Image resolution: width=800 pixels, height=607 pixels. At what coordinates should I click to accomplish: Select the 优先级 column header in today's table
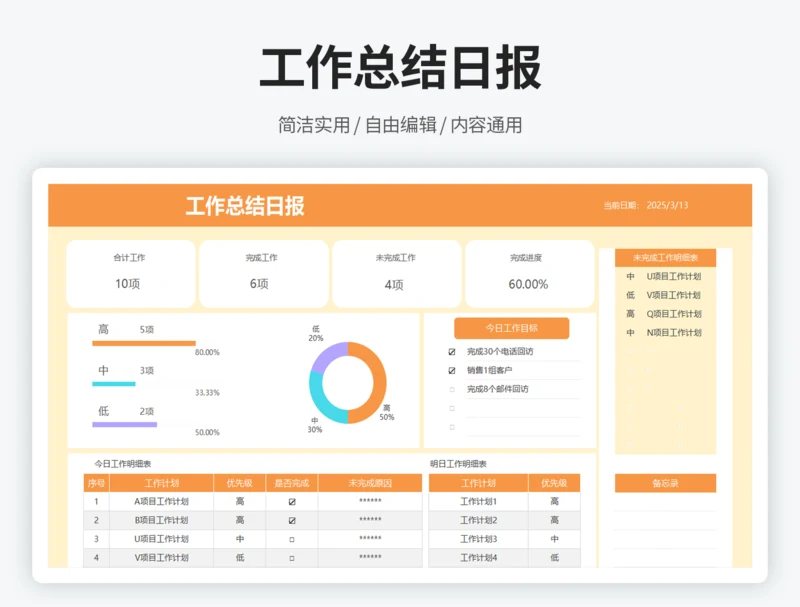coord(240,483)
